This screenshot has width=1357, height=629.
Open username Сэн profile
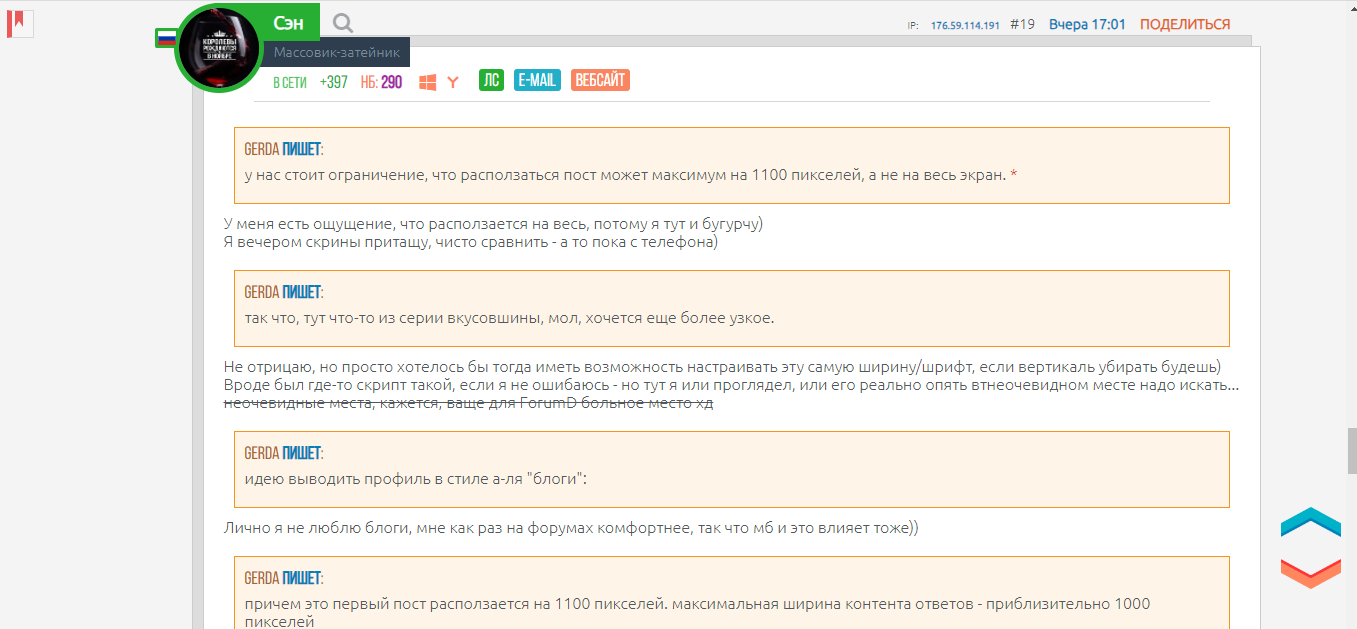pyautogui.click(x=289, y=23)
